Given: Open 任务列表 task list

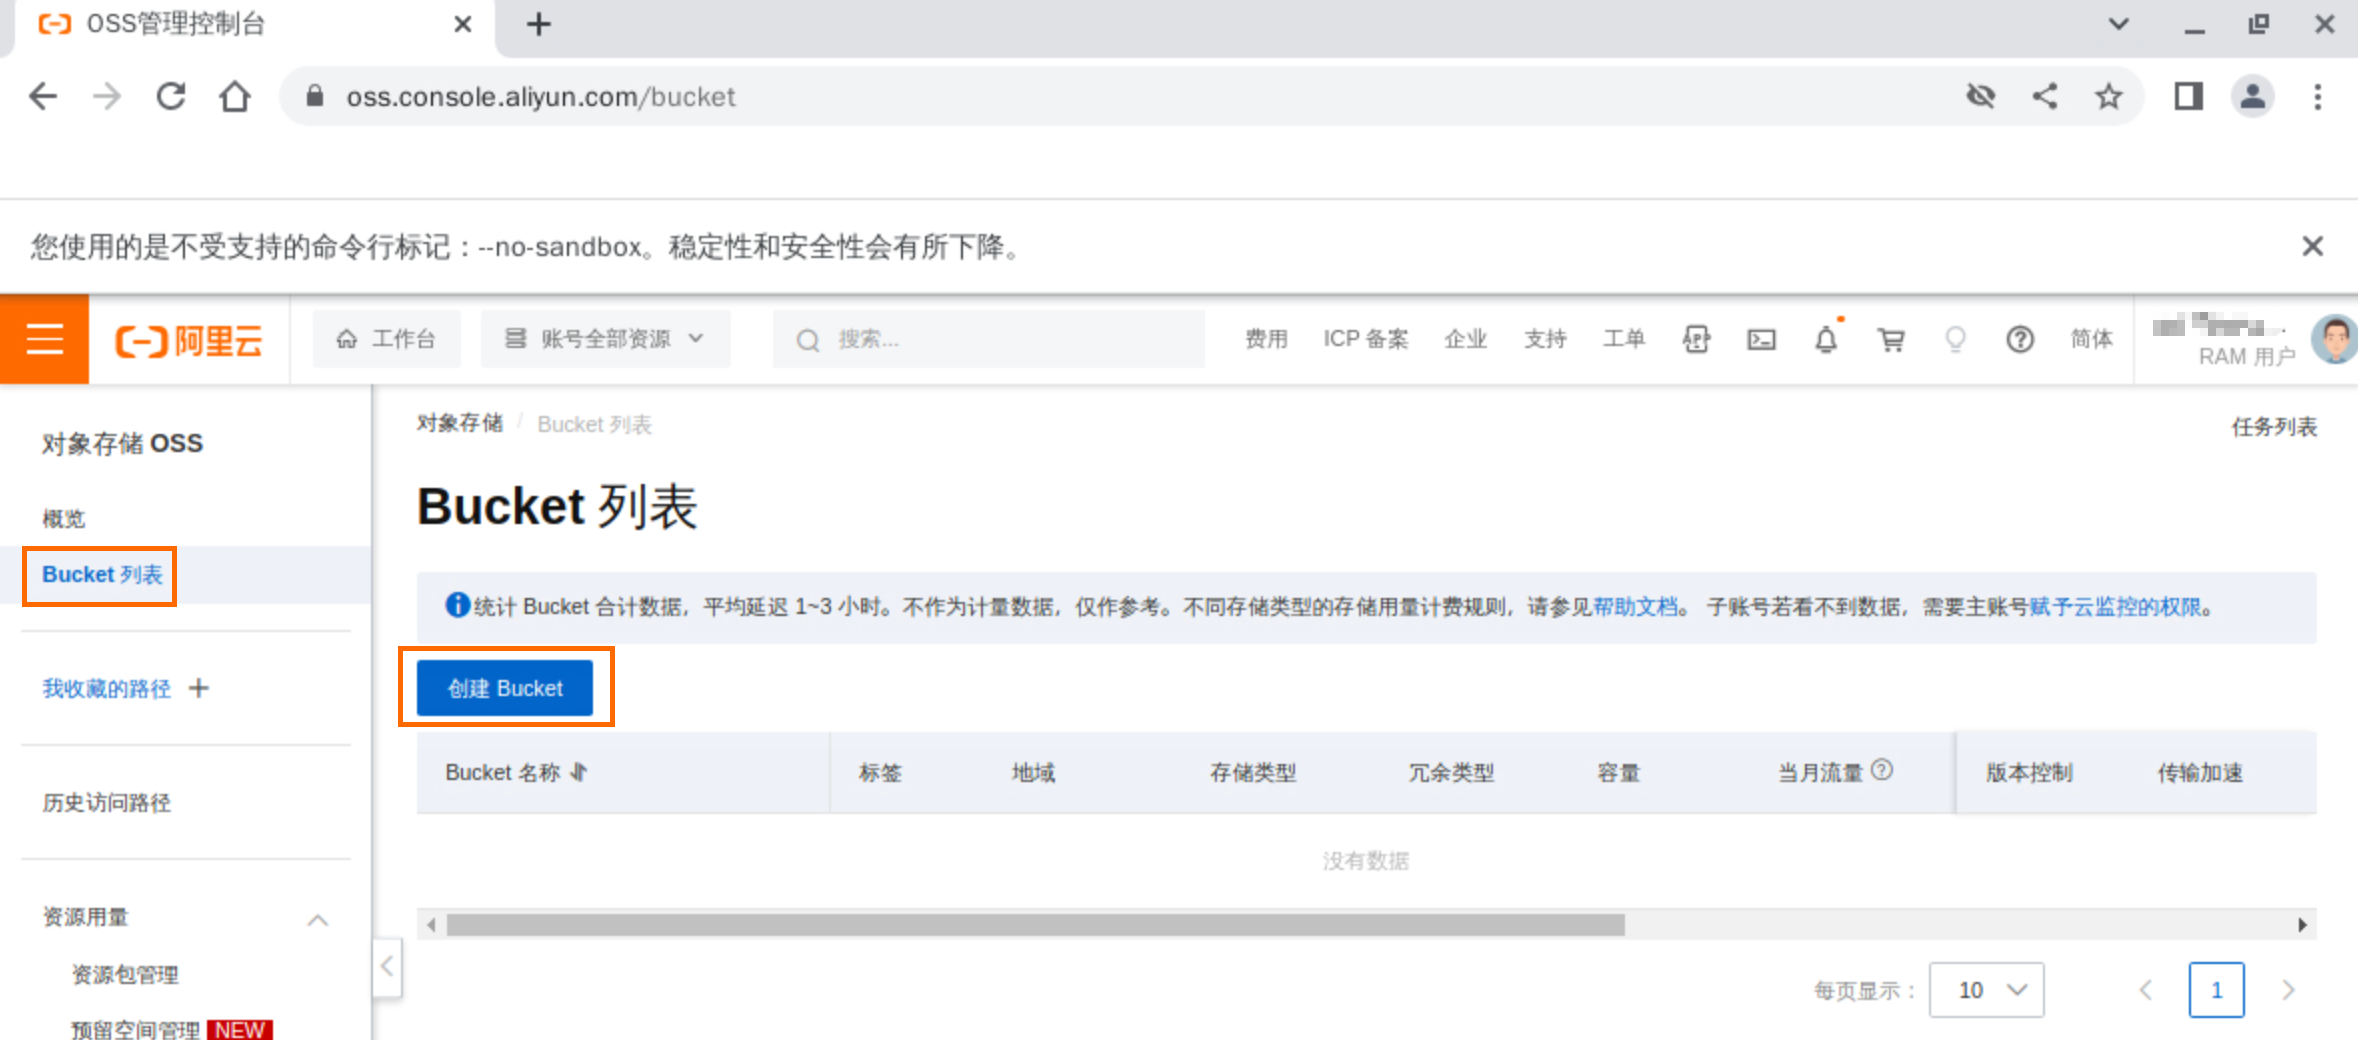Looking at the screenshot, I should pyautogui.click(x=2274, y=427).
